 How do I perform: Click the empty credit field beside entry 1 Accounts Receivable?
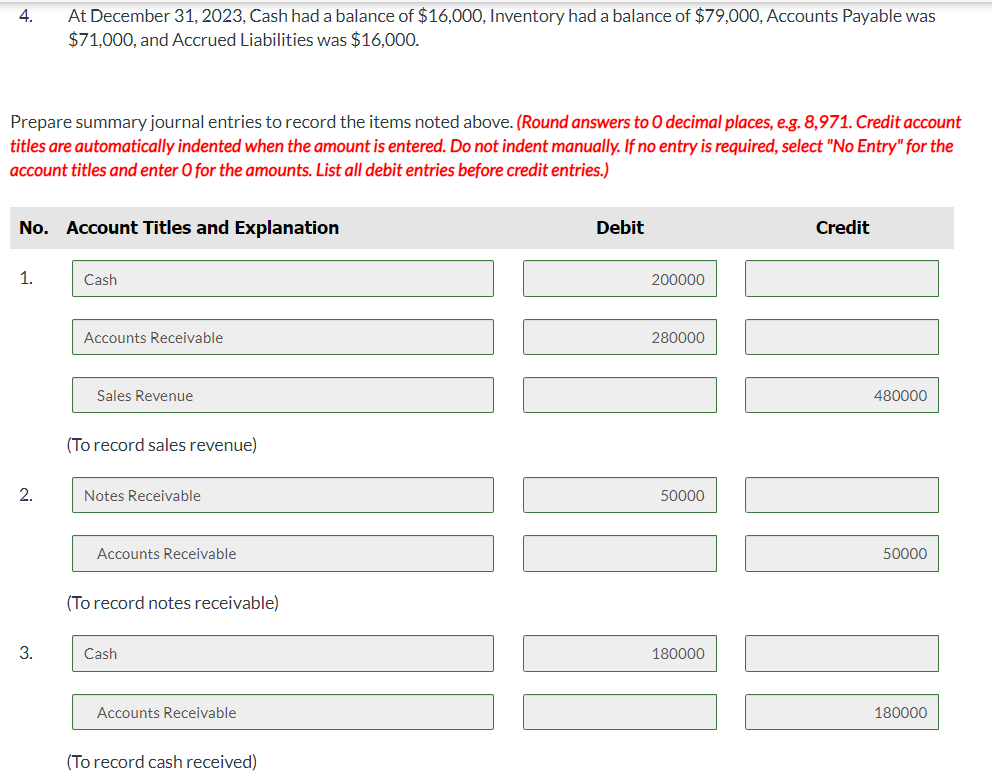point(842,337)
